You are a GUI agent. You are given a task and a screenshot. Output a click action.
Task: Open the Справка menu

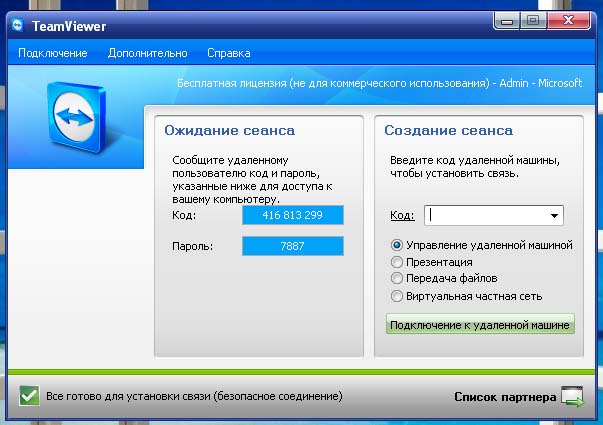(x=229, y=53)
